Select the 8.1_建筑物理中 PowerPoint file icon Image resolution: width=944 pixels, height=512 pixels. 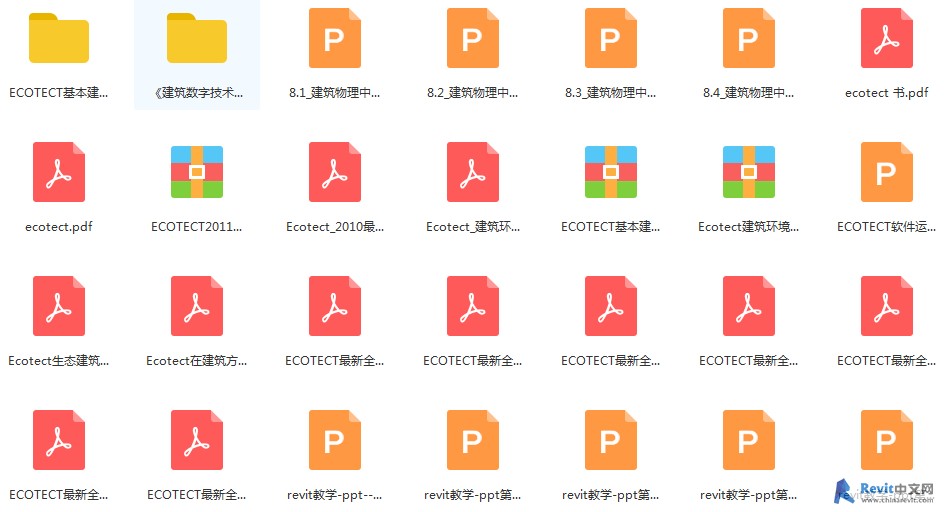coord(335,38)
